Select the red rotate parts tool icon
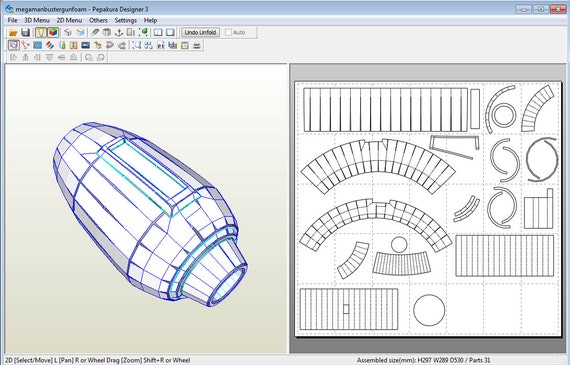This screenshot has height=365, width=570. tap(25, 45)
